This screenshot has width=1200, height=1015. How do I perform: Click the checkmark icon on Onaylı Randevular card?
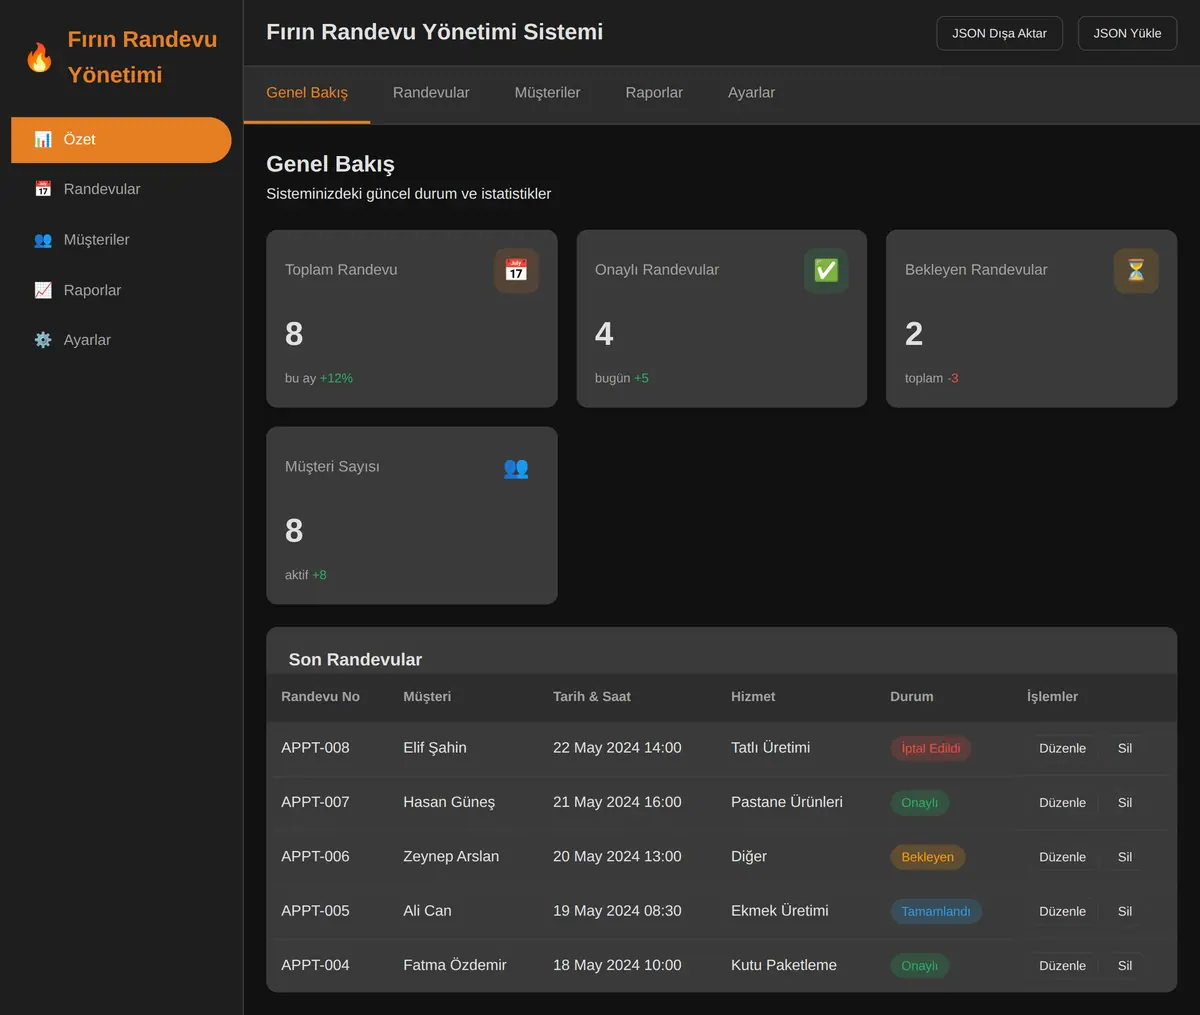click(x=826, y=270)
